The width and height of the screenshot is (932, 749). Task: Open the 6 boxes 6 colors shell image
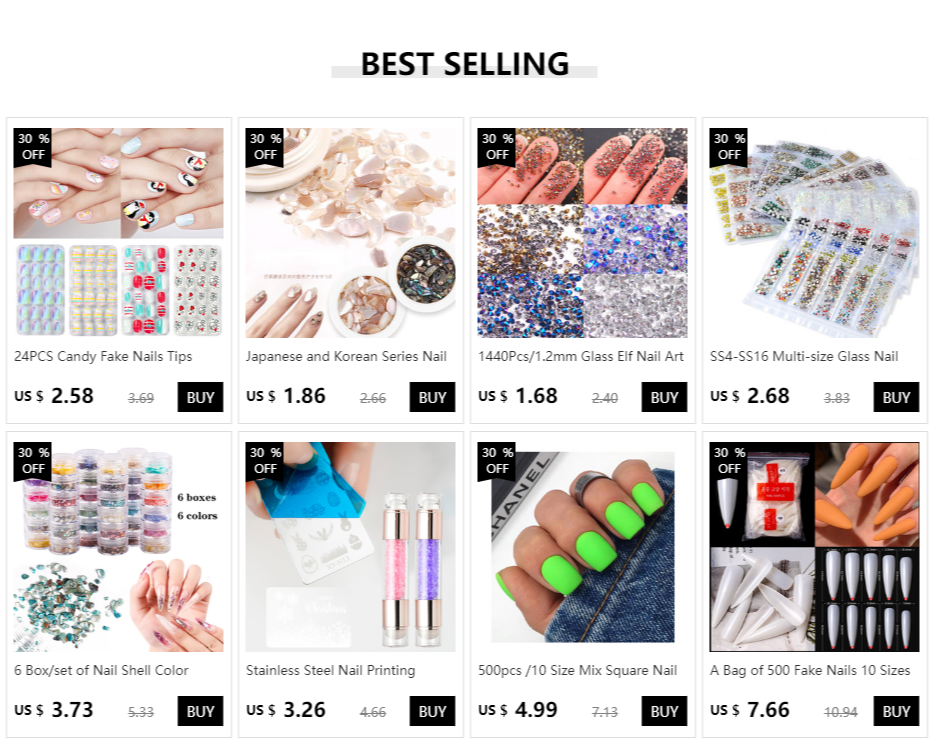119,547
